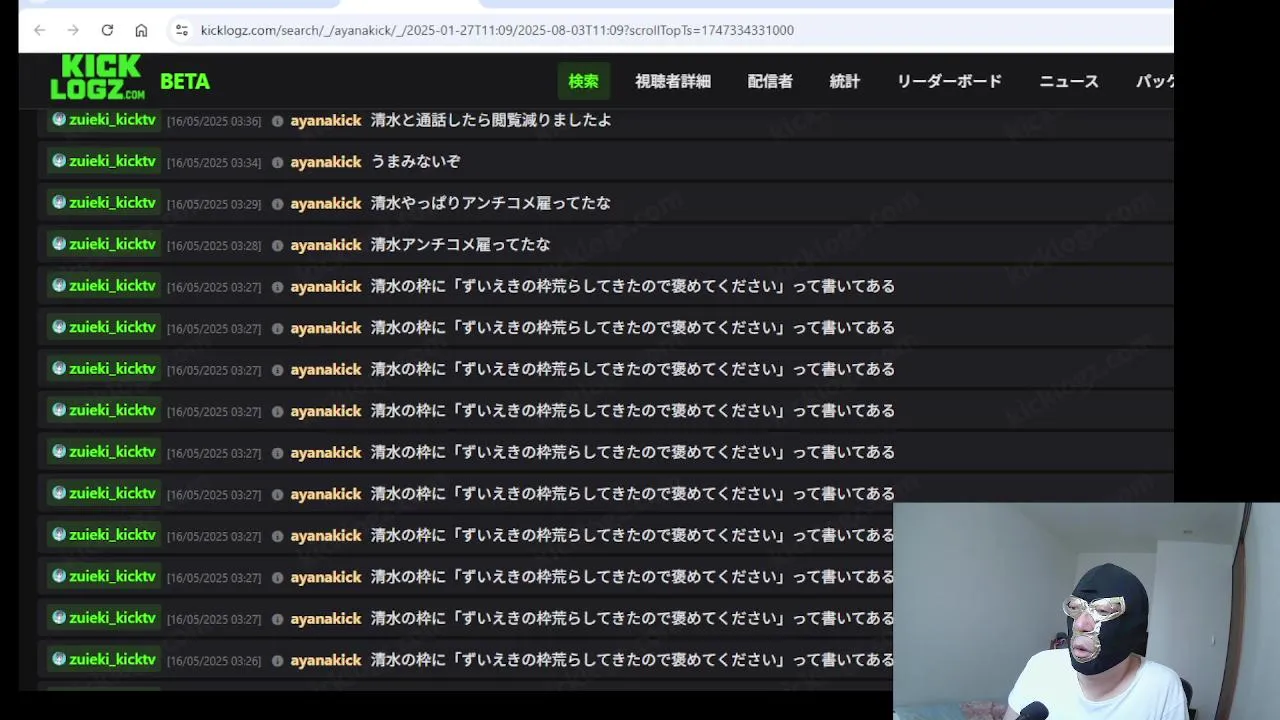Click the browser forward arrow
1280x720 pixels.
(73, 30)
